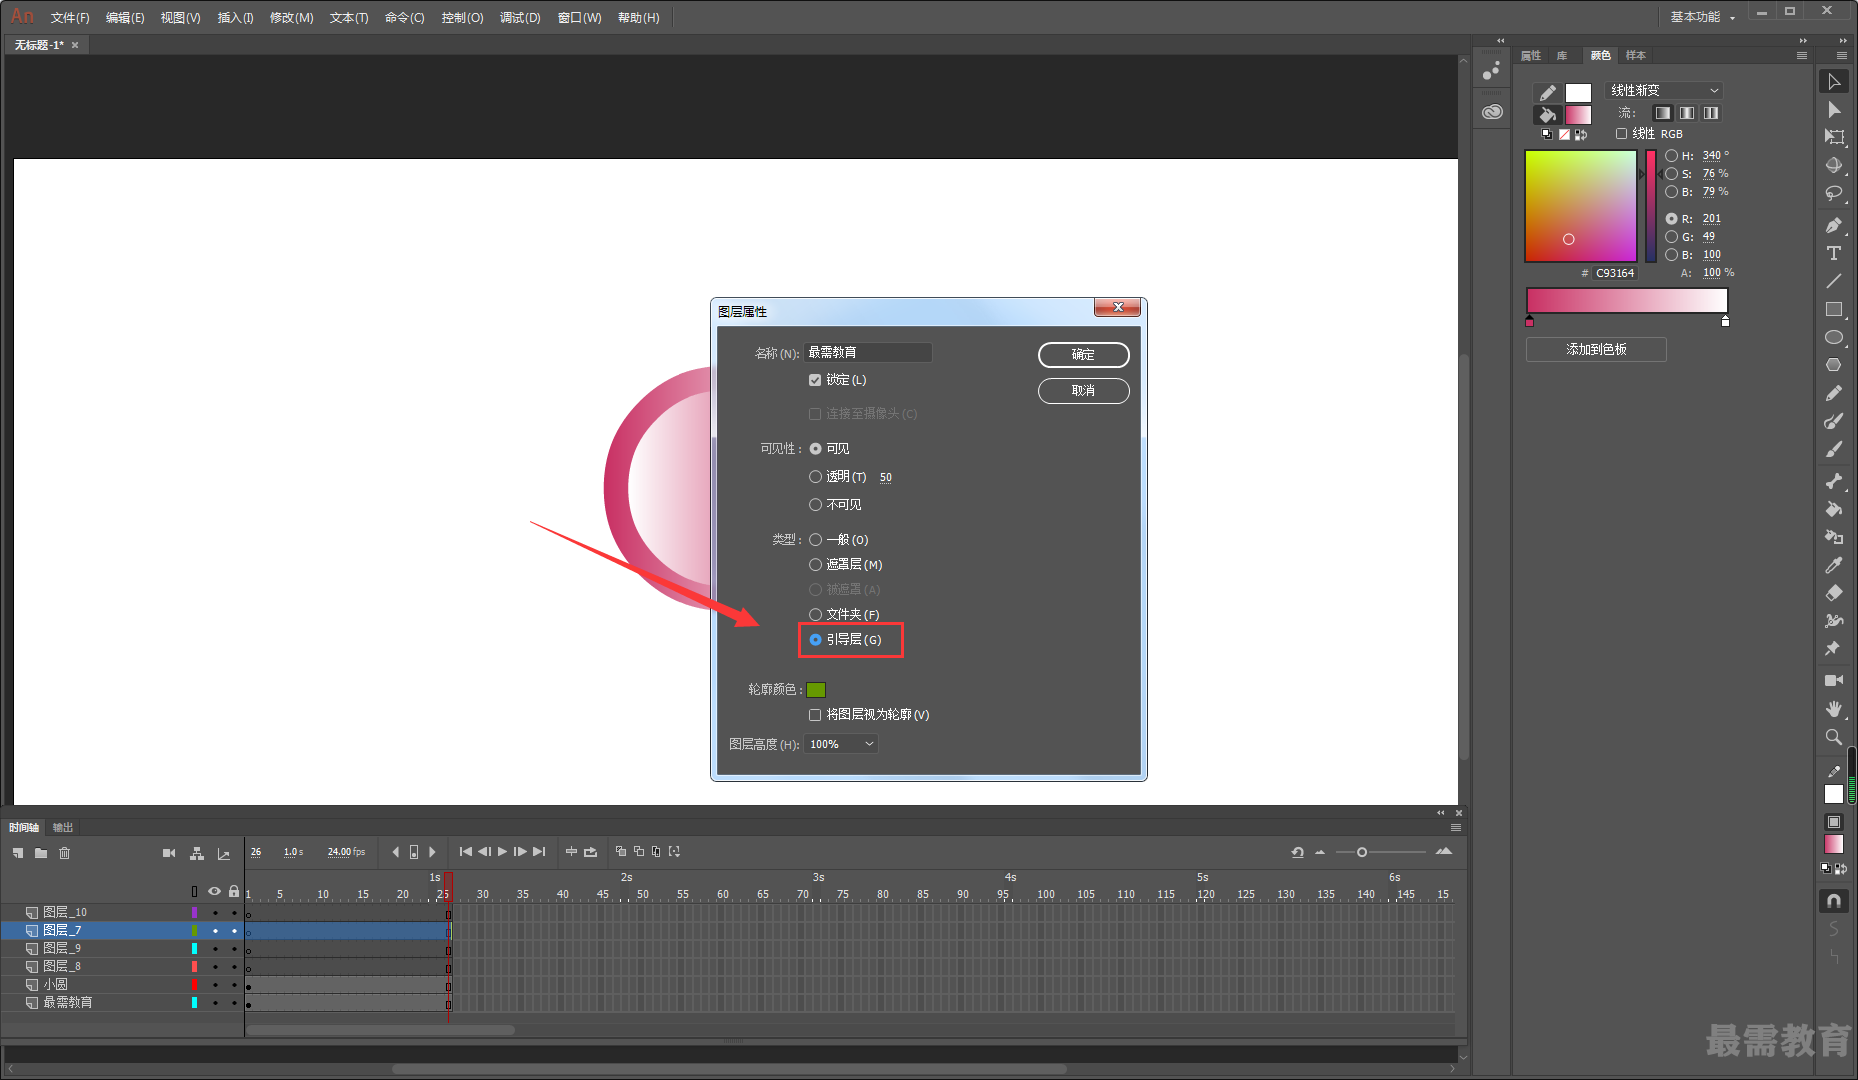Go to the first frame

pyautogui.click(x=465, y=852)
